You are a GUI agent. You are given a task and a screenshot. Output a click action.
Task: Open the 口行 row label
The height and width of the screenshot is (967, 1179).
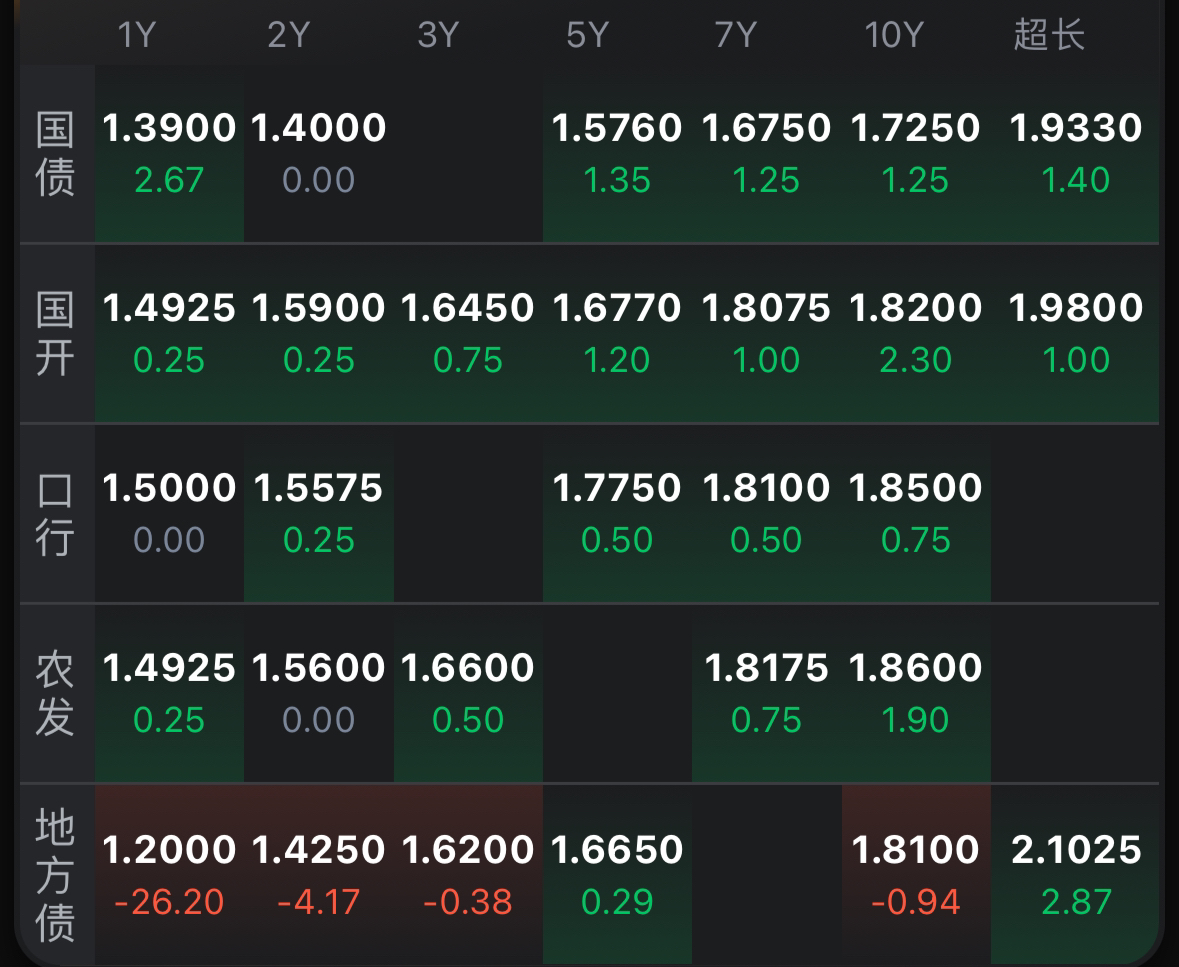tap(56, 514)
